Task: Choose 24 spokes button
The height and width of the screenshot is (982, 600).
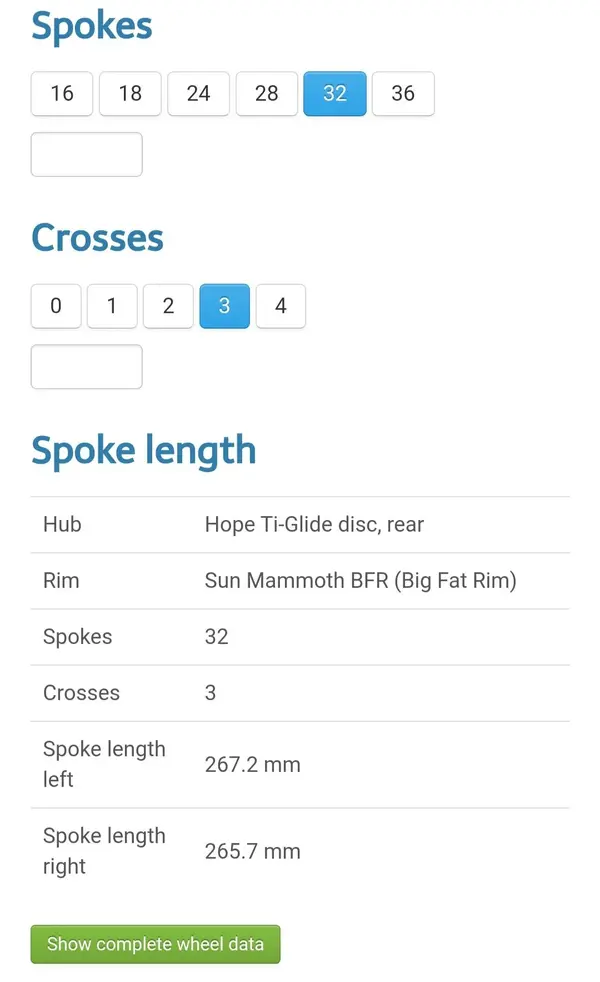Action: tap(199, 94)
